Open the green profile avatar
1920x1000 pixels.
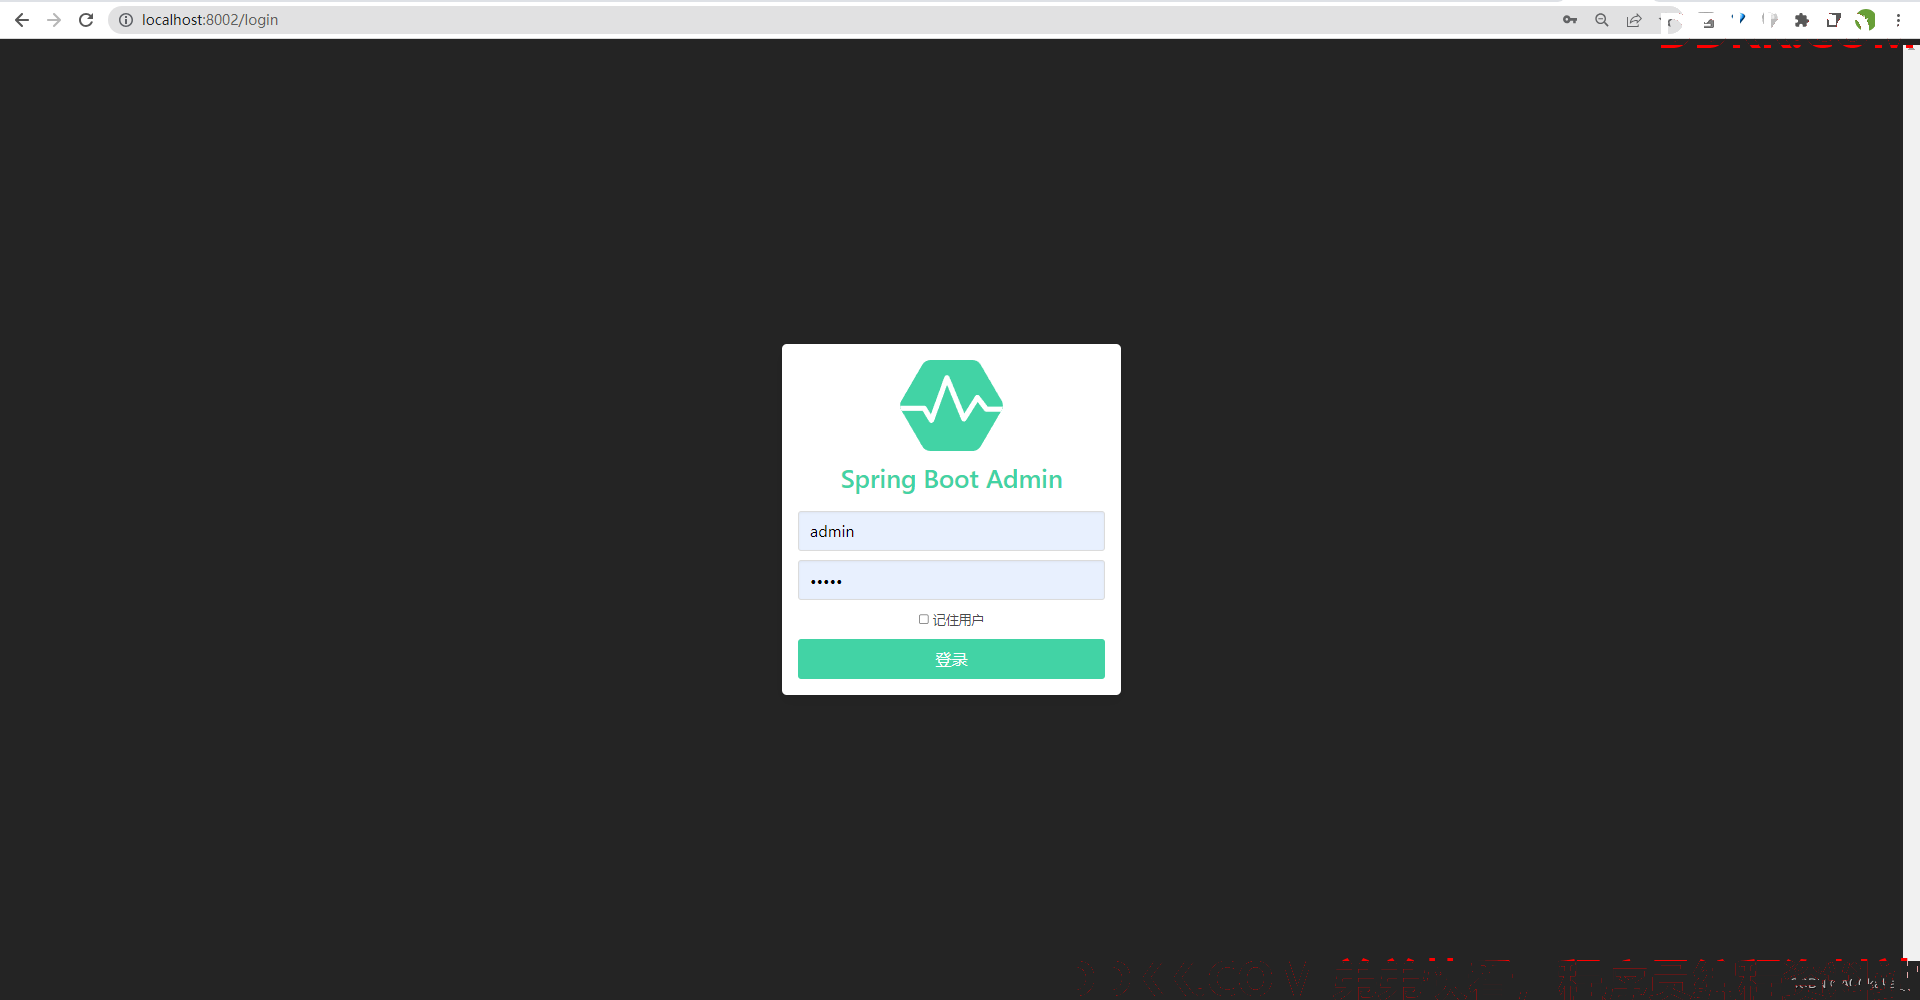tap(1866, 20)
